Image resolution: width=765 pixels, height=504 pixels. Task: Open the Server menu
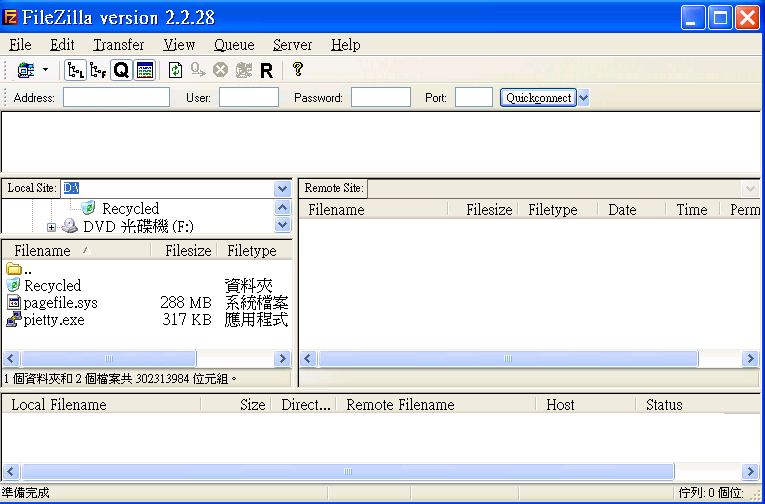[292, 45]
